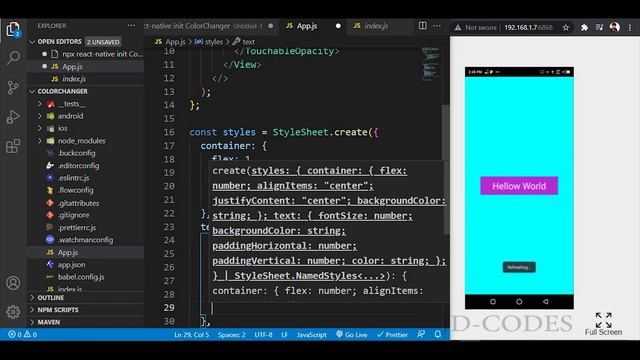This screenshot has width=640, height=360.
Task: Open the Search view in activity bar
Action: [13, 58]
